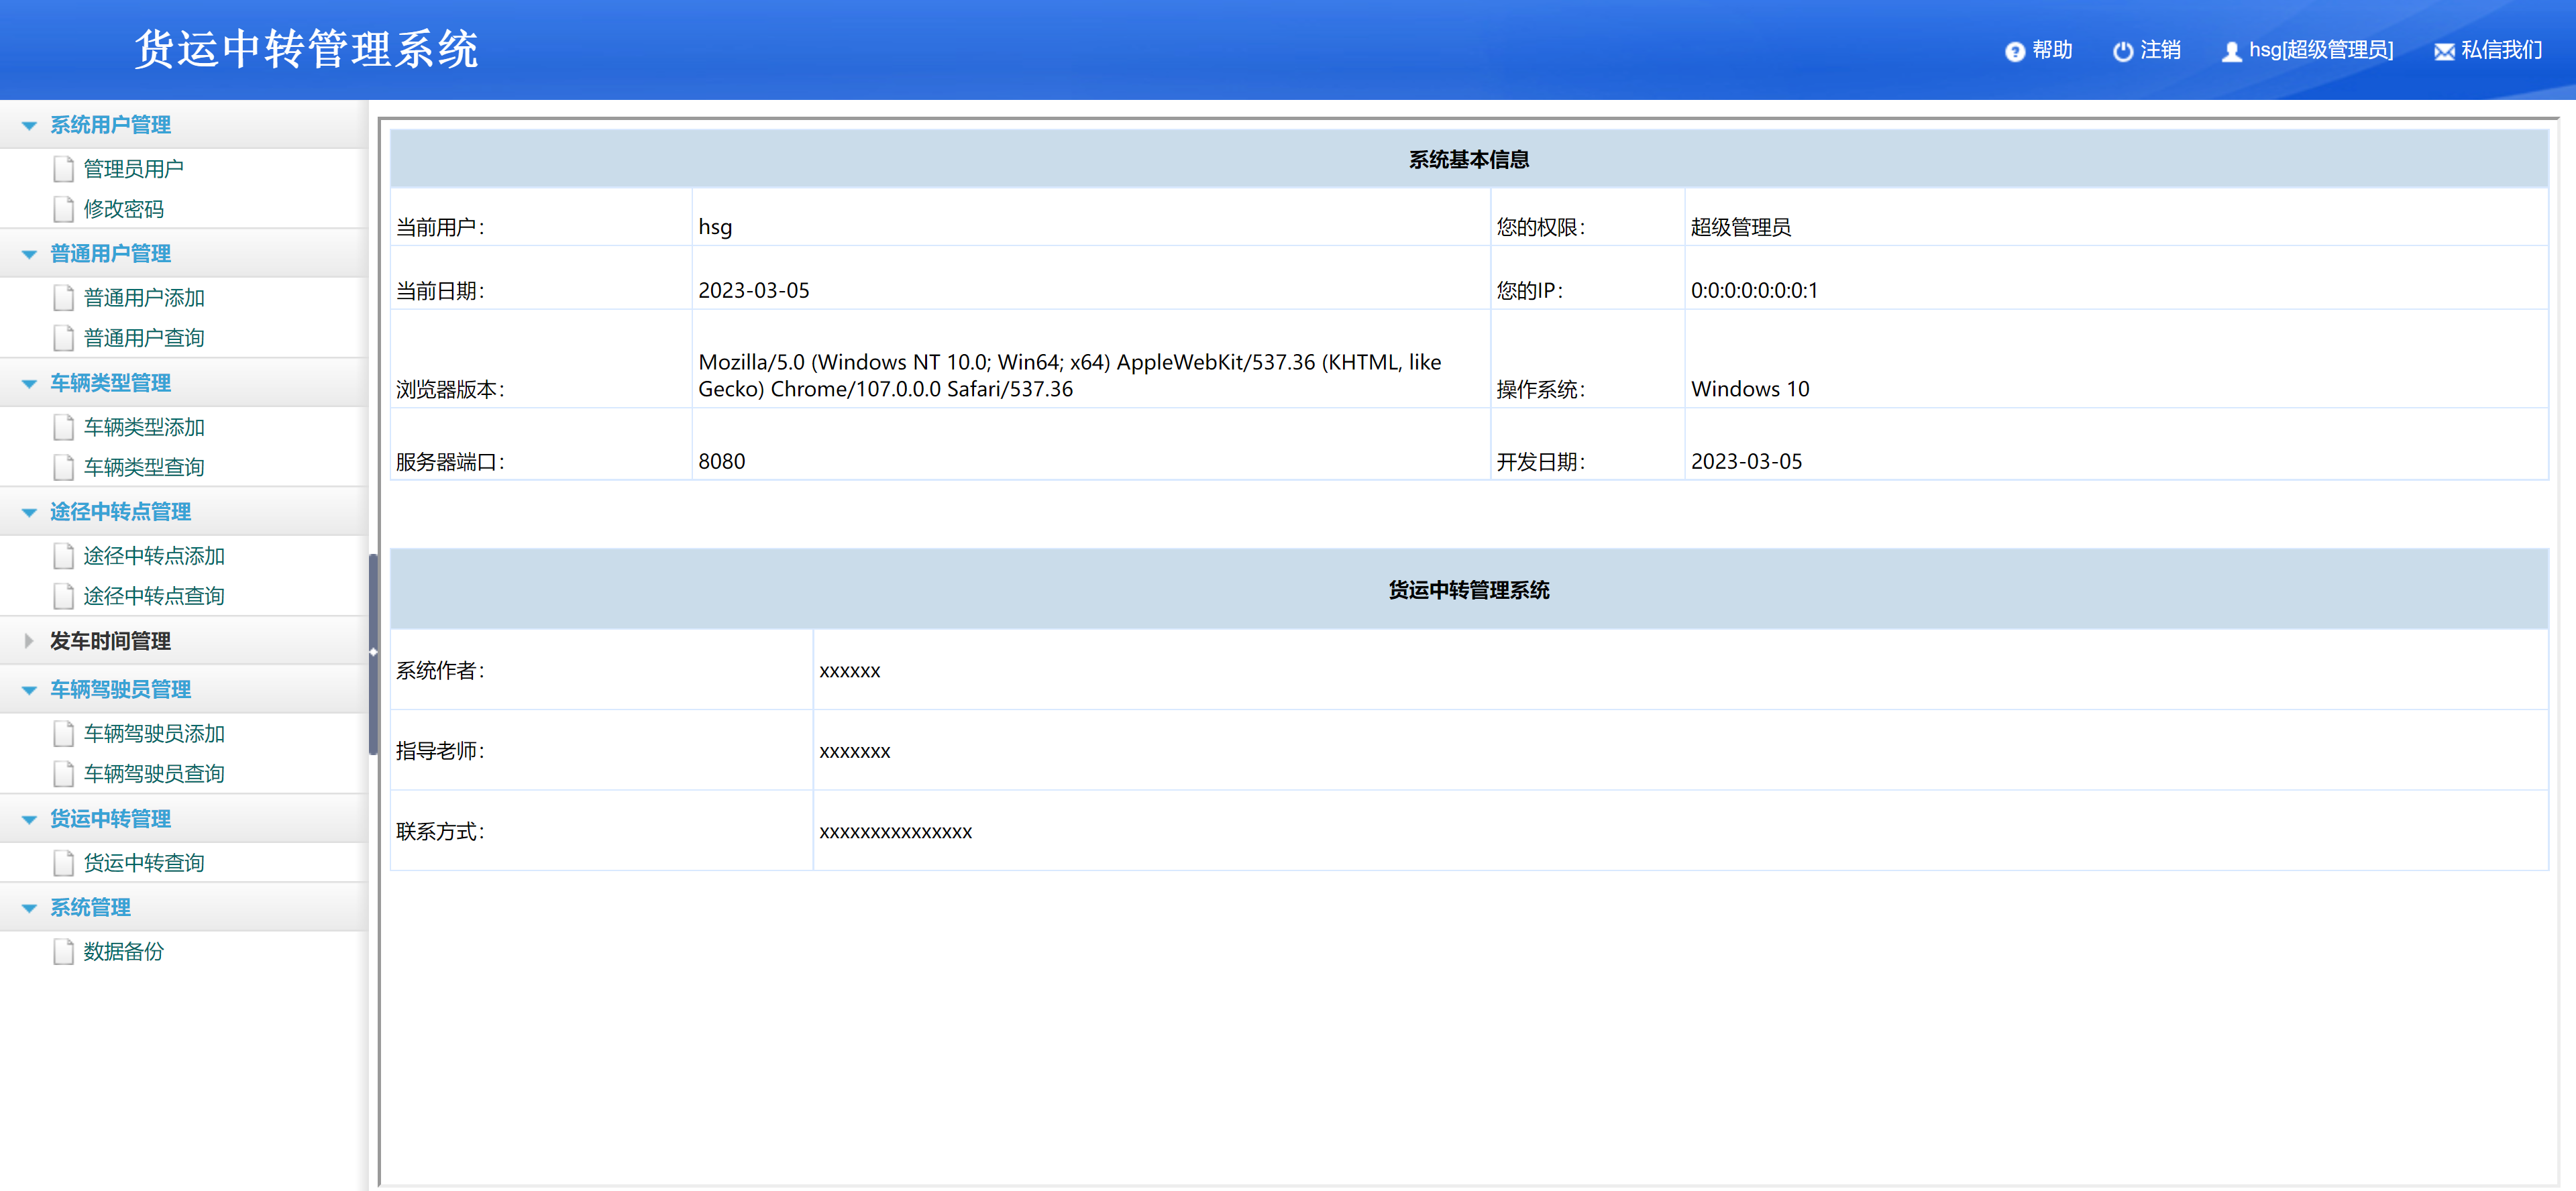This screenshot has width=2576, height=1191.
Task: Click the 车辆类型管理 header label
Action: click(110, 383)
